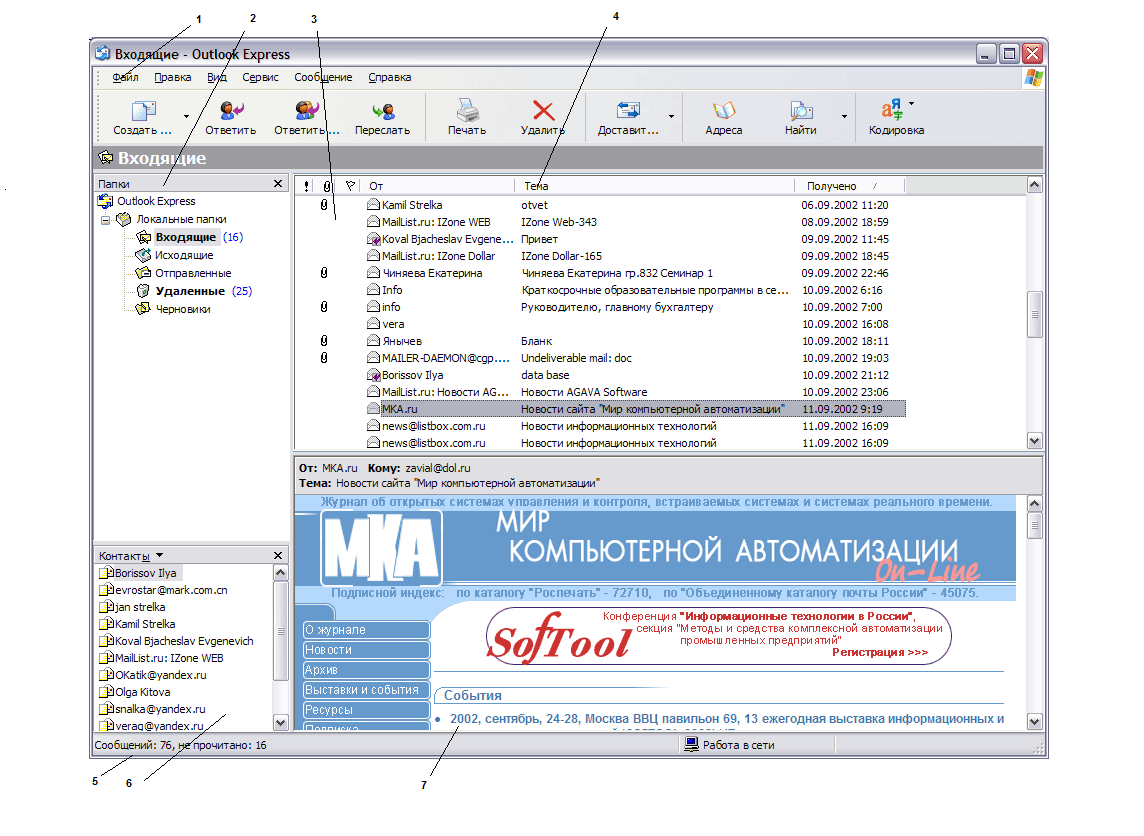Open the Файл menu

(125, 77)
